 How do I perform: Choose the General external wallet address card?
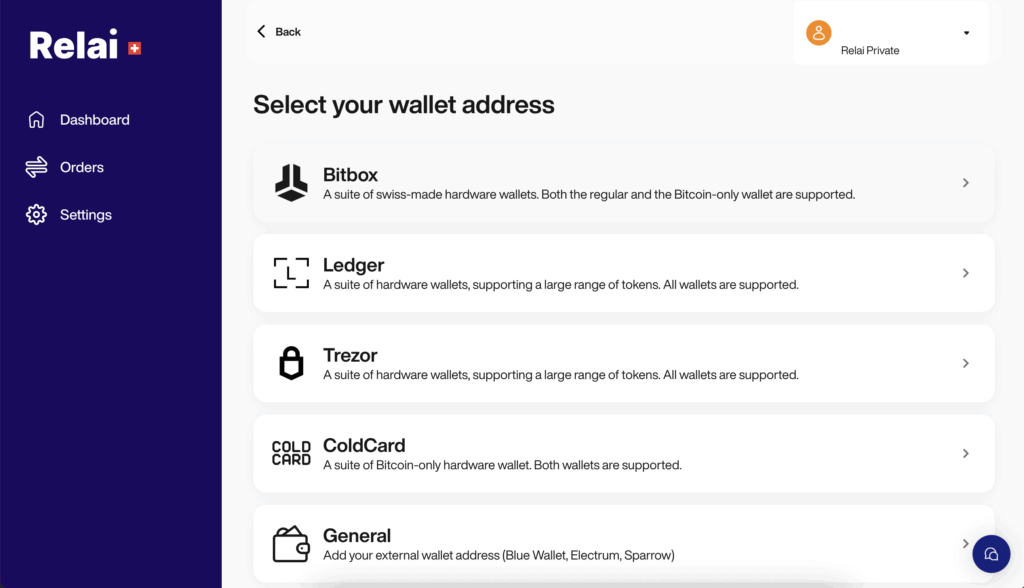[x=624, y=544]
